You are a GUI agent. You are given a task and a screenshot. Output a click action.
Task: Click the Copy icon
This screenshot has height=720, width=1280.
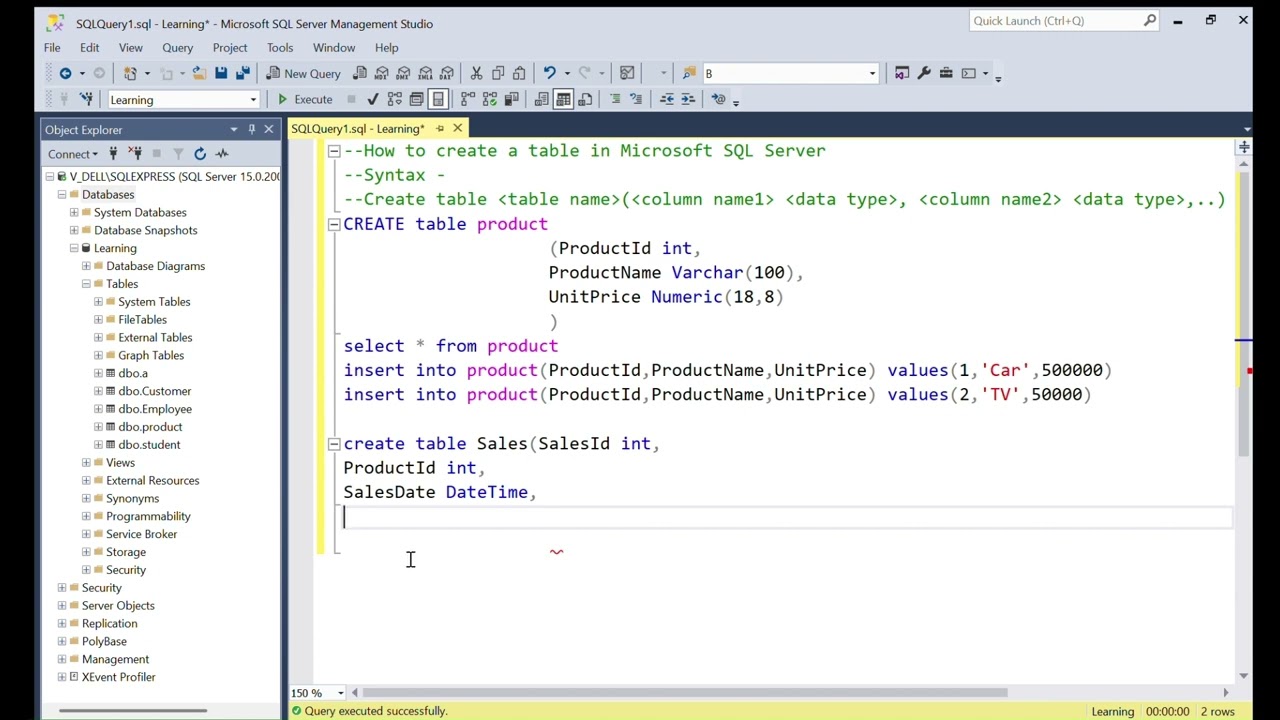(x=498, y=73)
